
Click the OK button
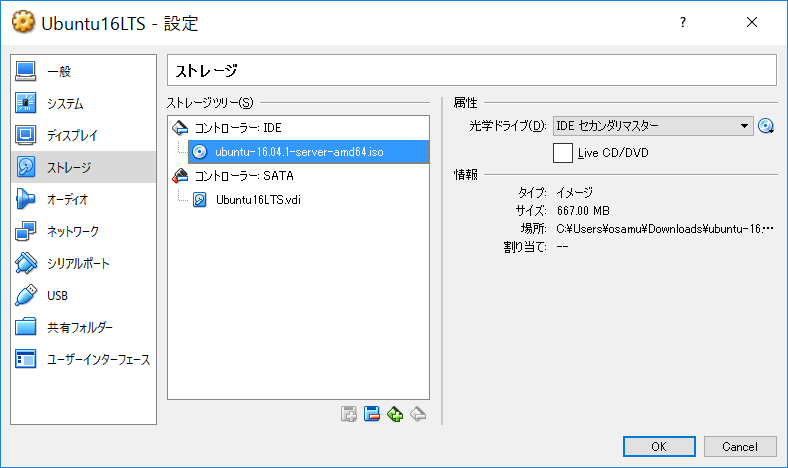coord(658,446)
